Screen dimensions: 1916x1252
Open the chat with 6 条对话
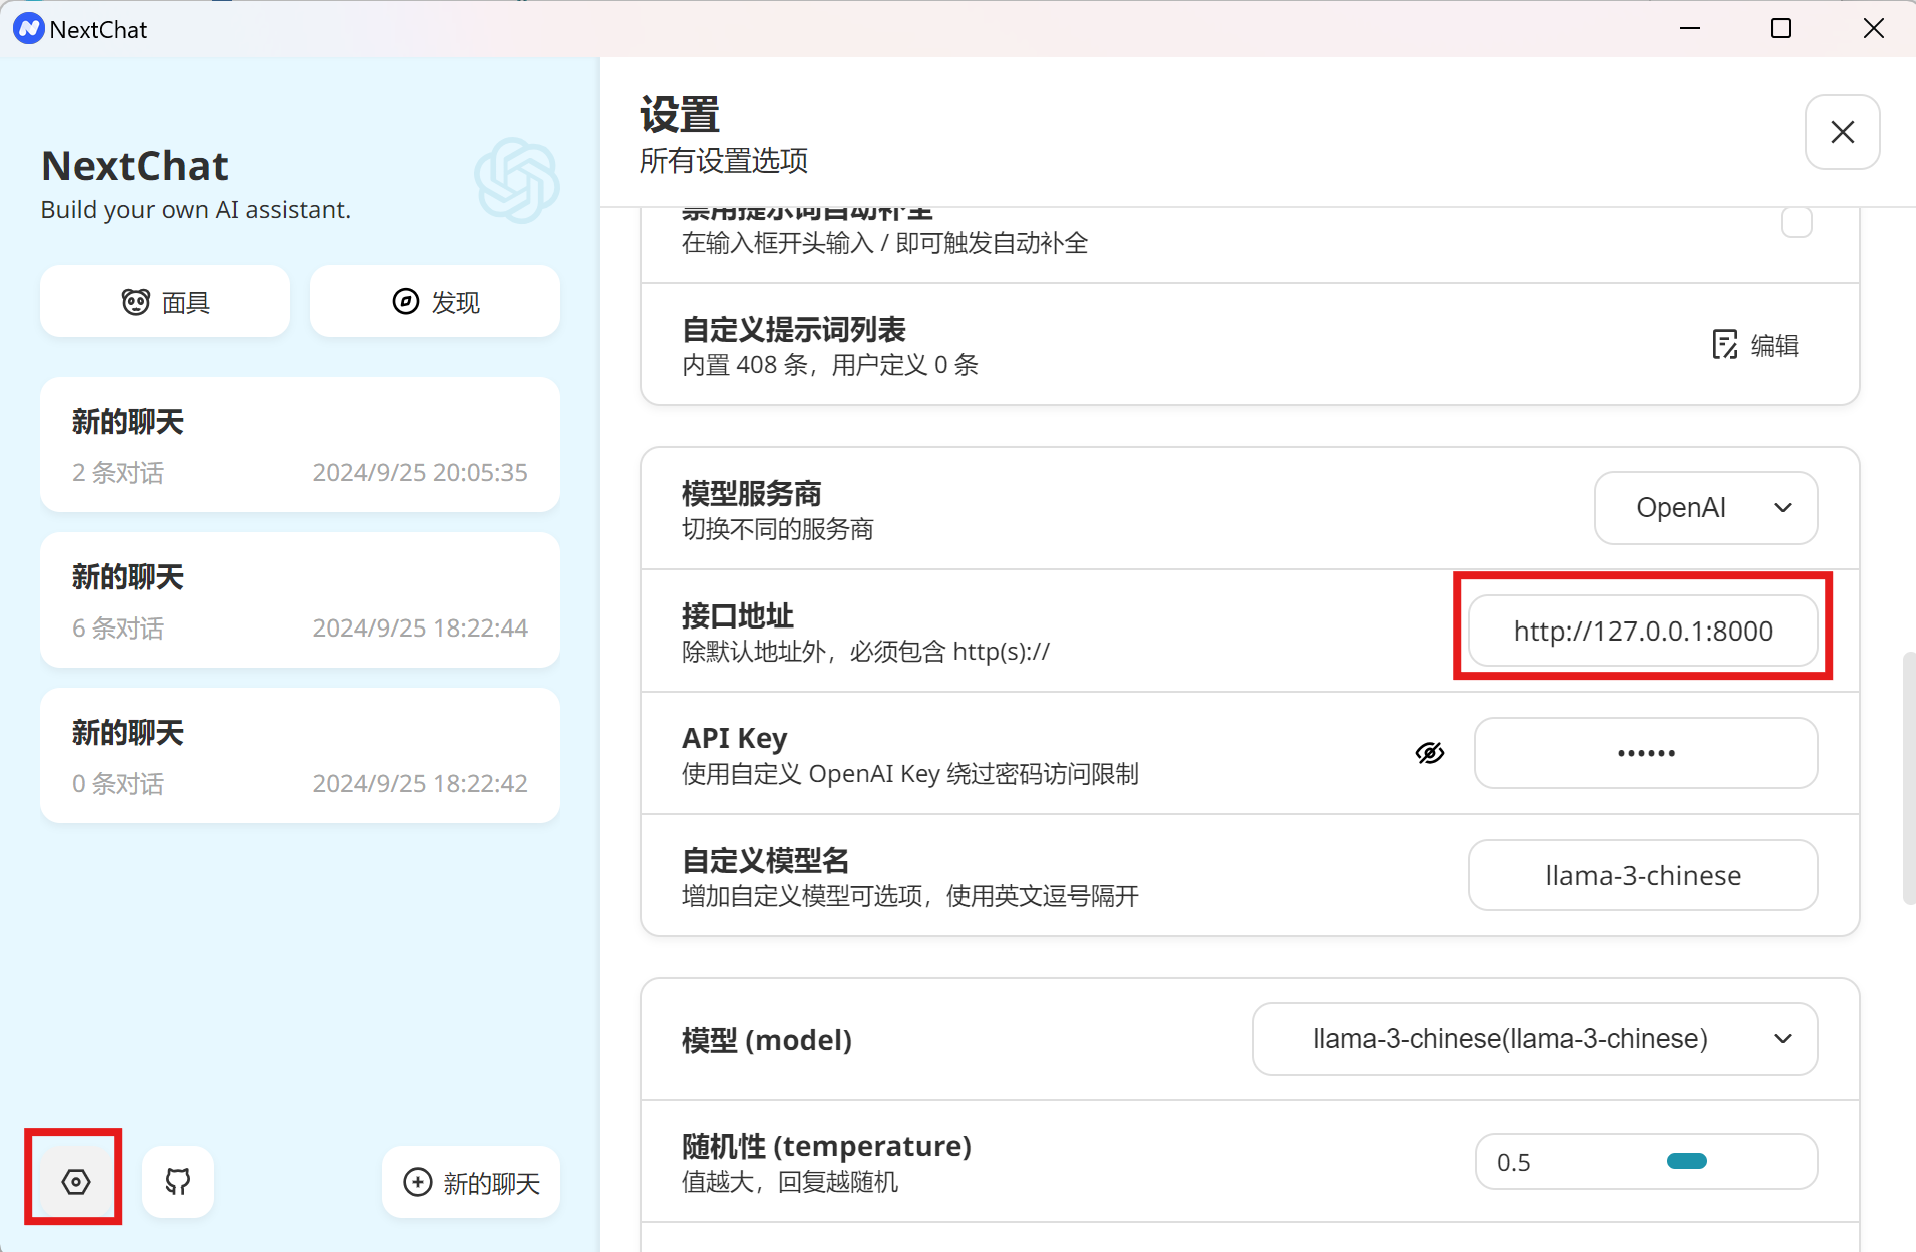(300, 600)
